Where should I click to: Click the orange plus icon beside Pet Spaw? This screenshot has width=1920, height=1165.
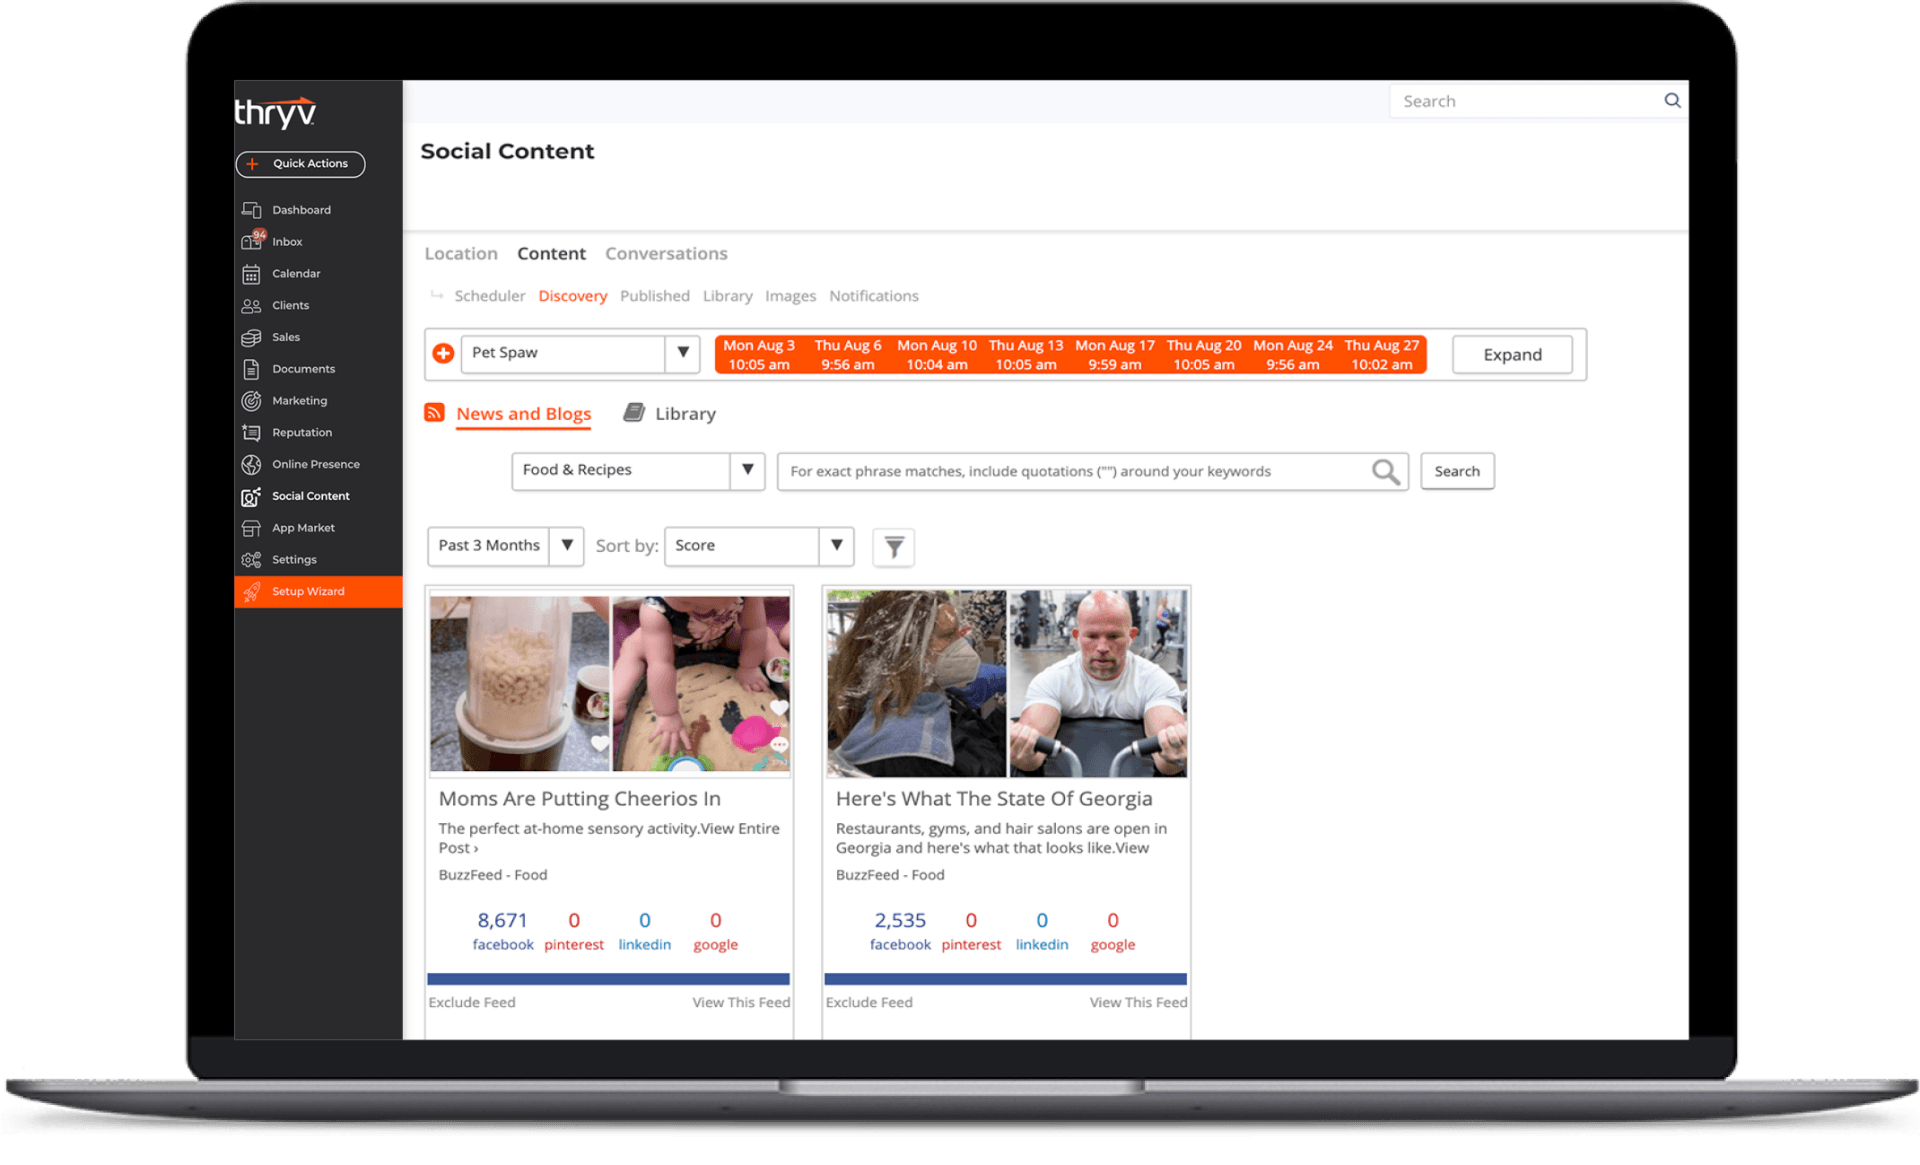[x=443, y=353]
